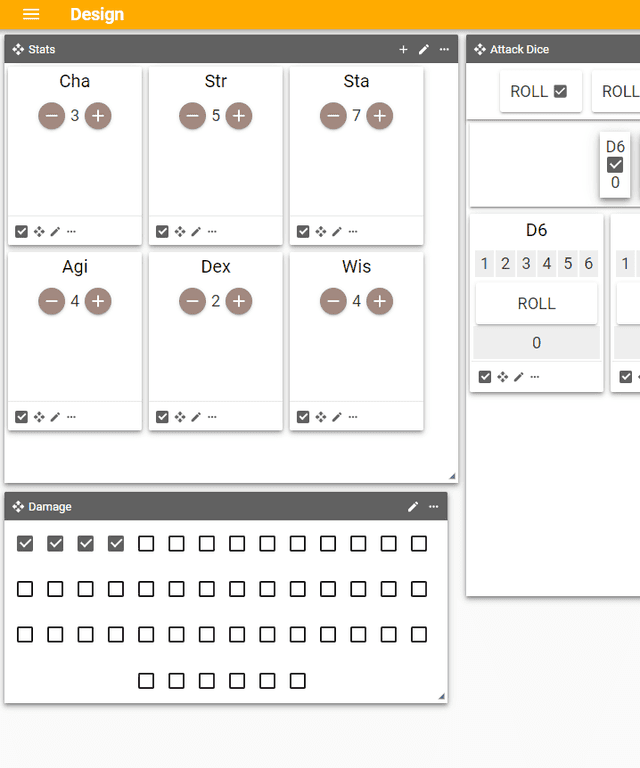Open the more options menu in Stats header
Viewport: 640px width, 768px height.
pos(444,49)
